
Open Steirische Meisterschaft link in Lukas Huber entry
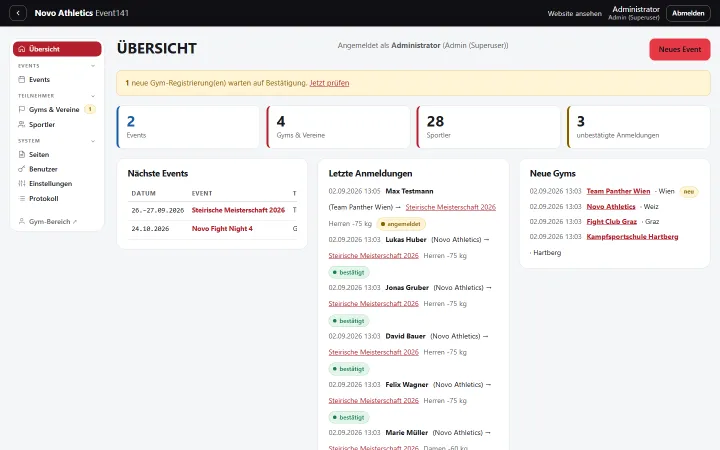pyautogui.click(x=373, y=255)
